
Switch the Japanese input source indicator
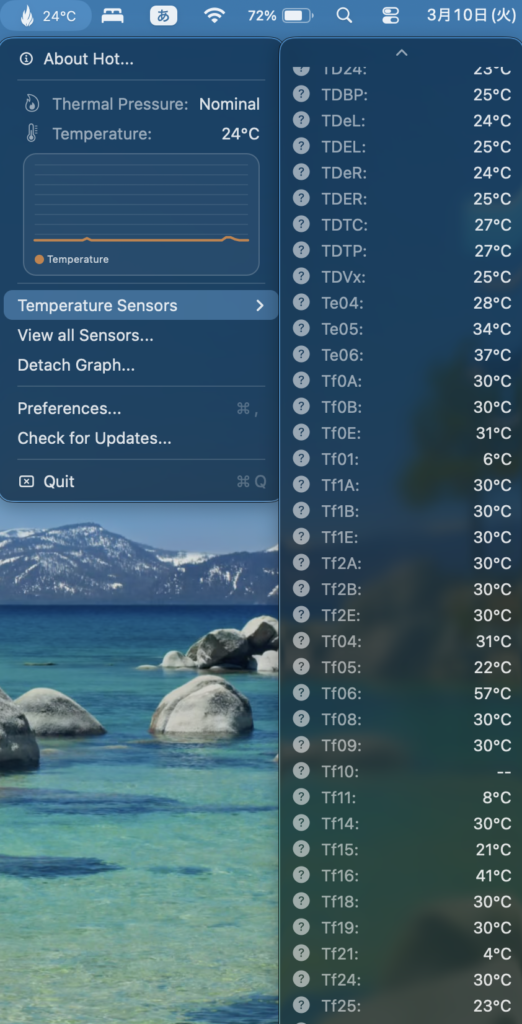[163, 16]
